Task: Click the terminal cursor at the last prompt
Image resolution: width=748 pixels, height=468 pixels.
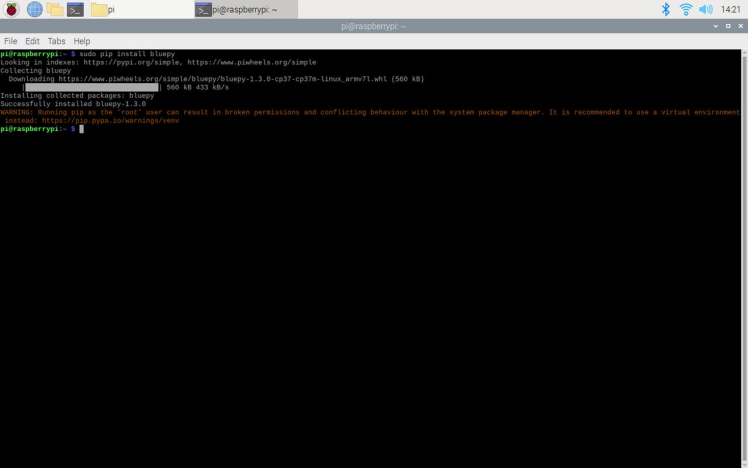Action: [x=82, y=129]
